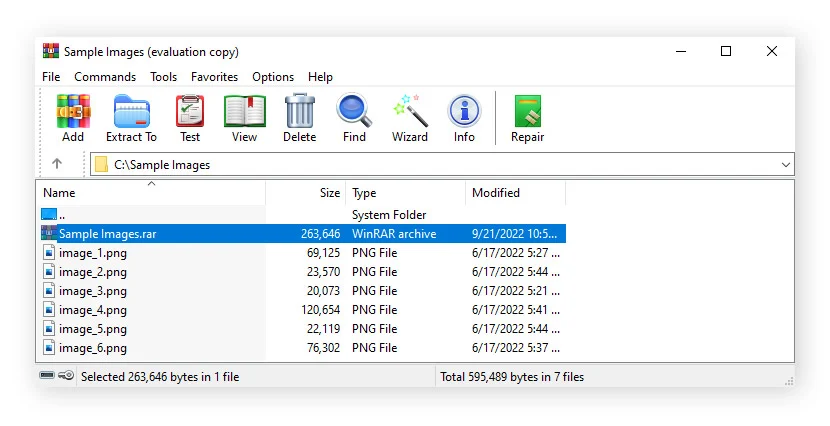Click the 6/17/2022 5:41 modified date
Screen dimensions: 830x426
(516, 310)
